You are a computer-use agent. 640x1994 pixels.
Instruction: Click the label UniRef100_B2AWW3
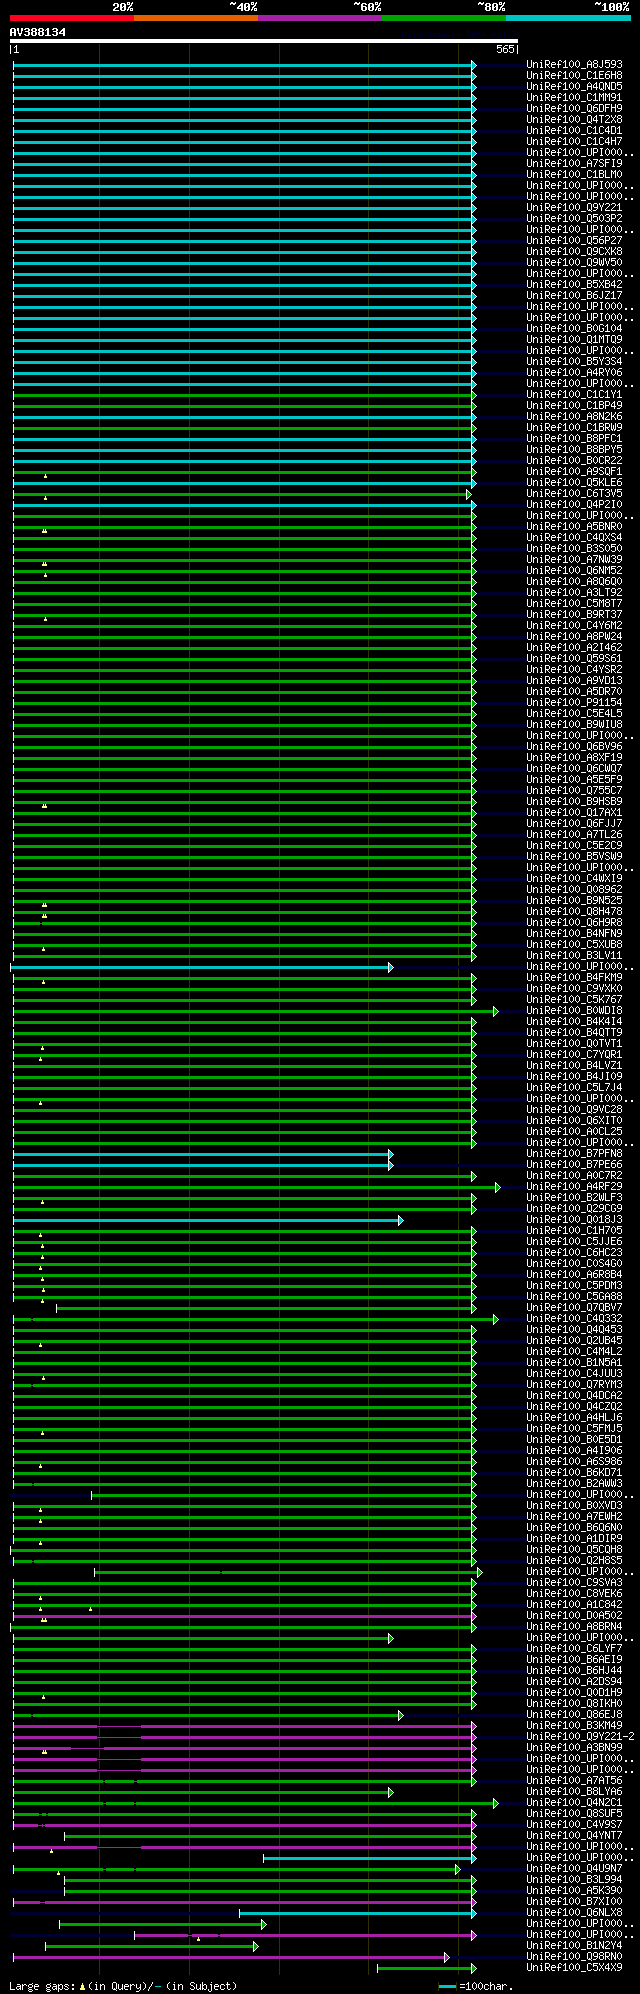(574, 1483)
